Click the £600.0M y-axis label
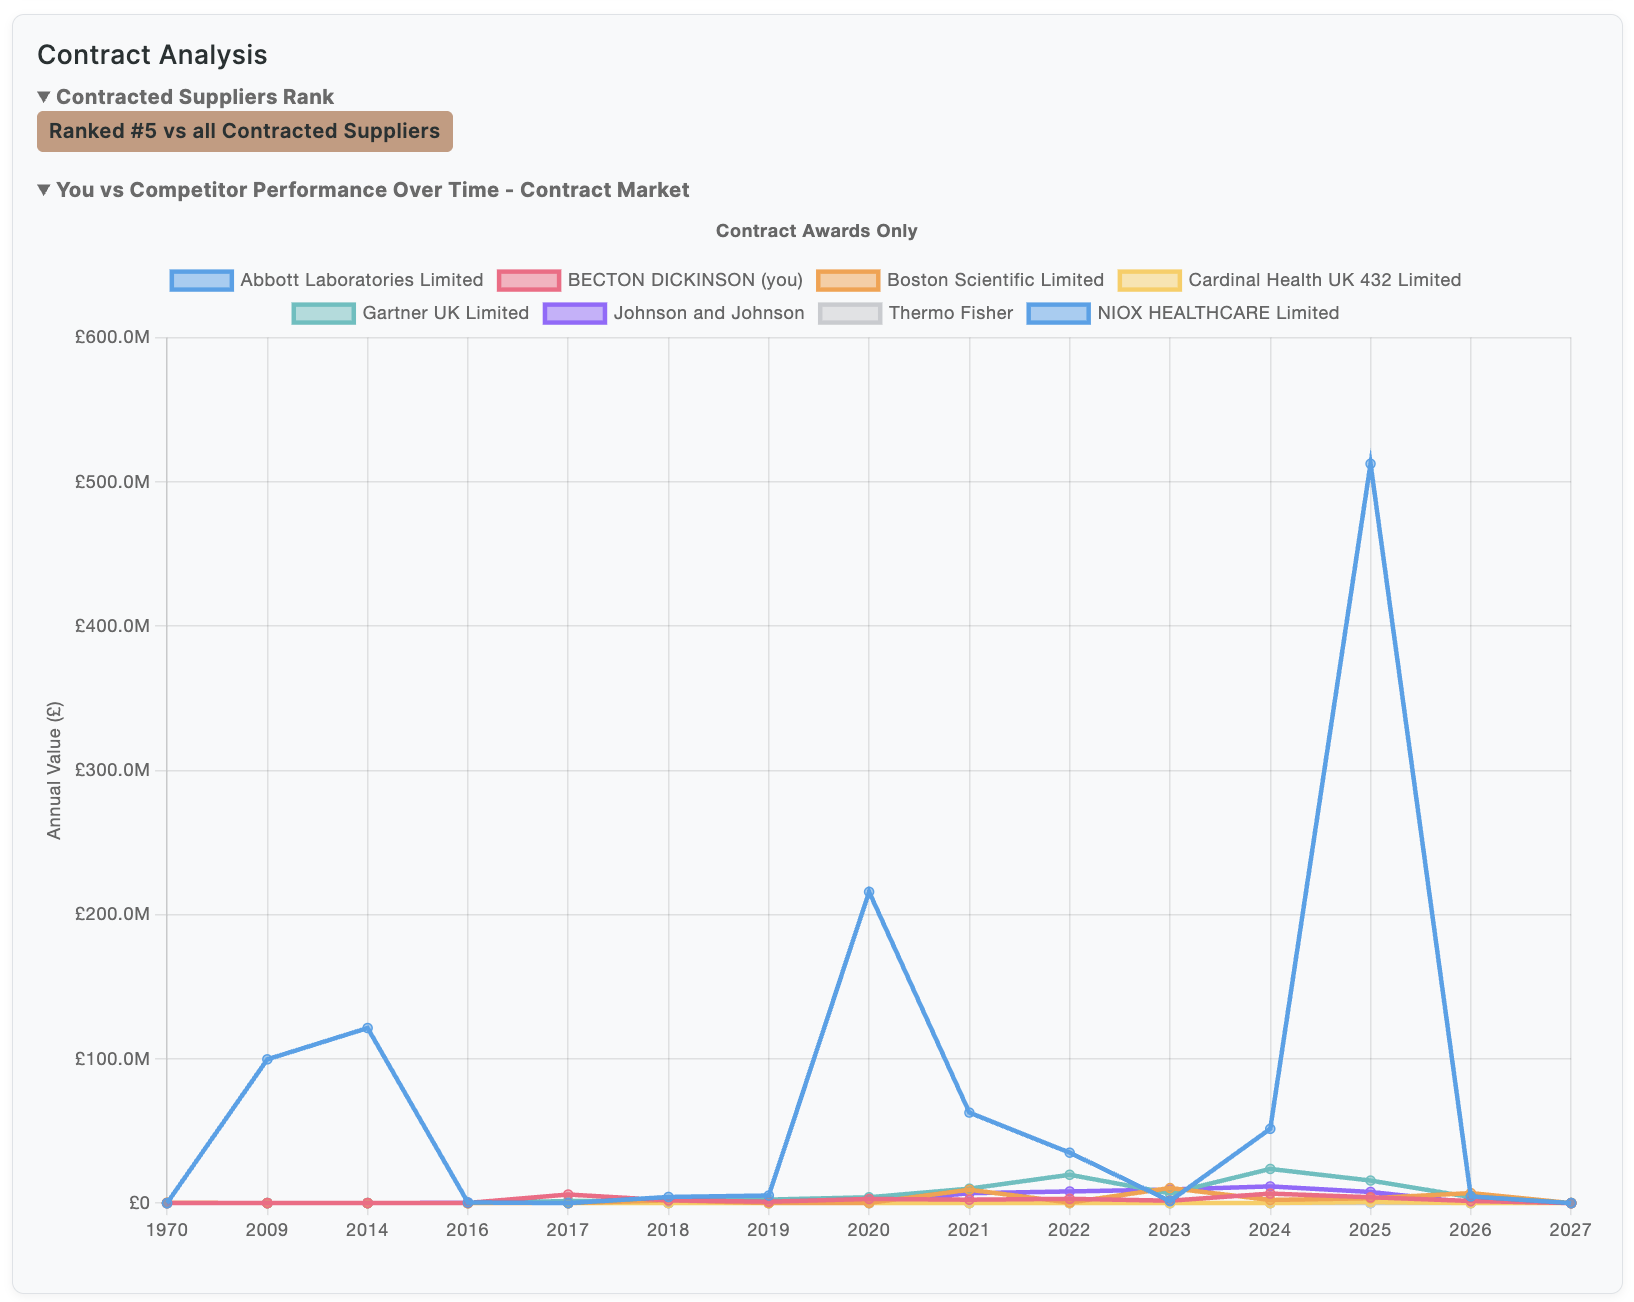 [x=112, y=338]
